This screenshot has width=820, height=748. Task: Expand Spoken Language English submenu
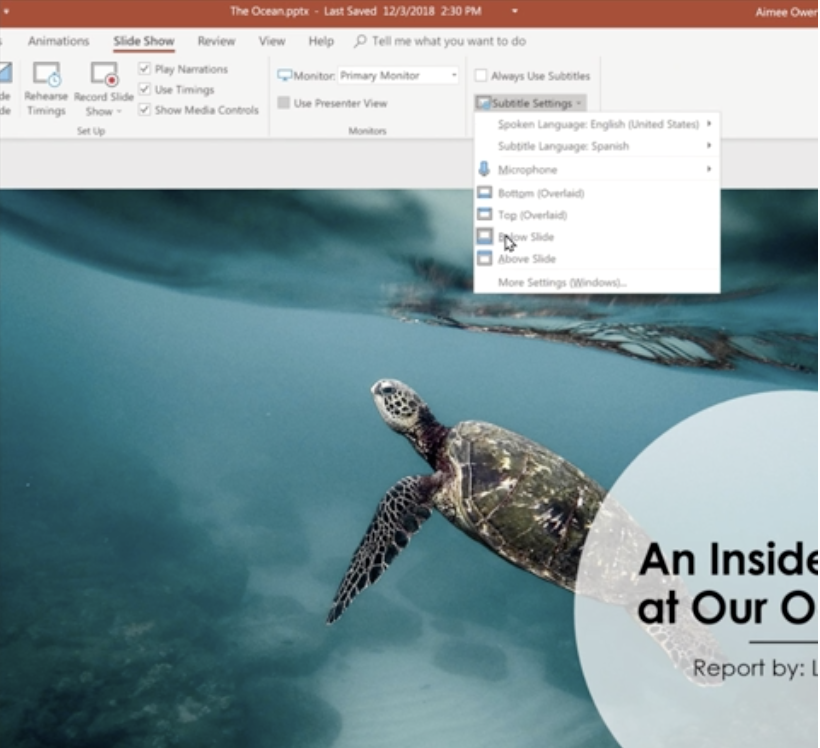point(598,124)
